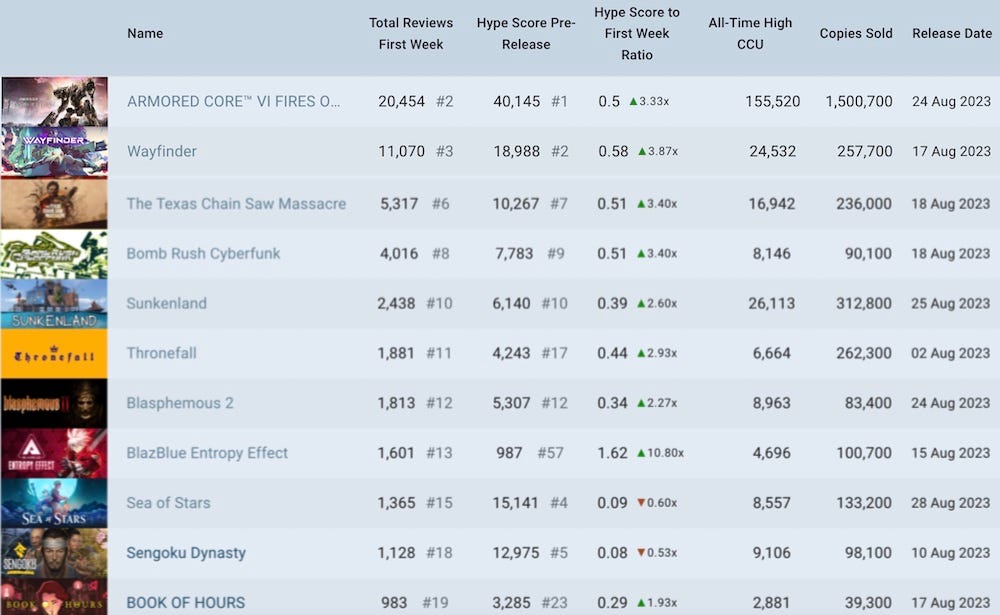Screen dimensions: 1000x615
Task: Select BOOK OF HOURS' 39,300 copies sold
Action: pyautogui.click(x=867, y=603)
